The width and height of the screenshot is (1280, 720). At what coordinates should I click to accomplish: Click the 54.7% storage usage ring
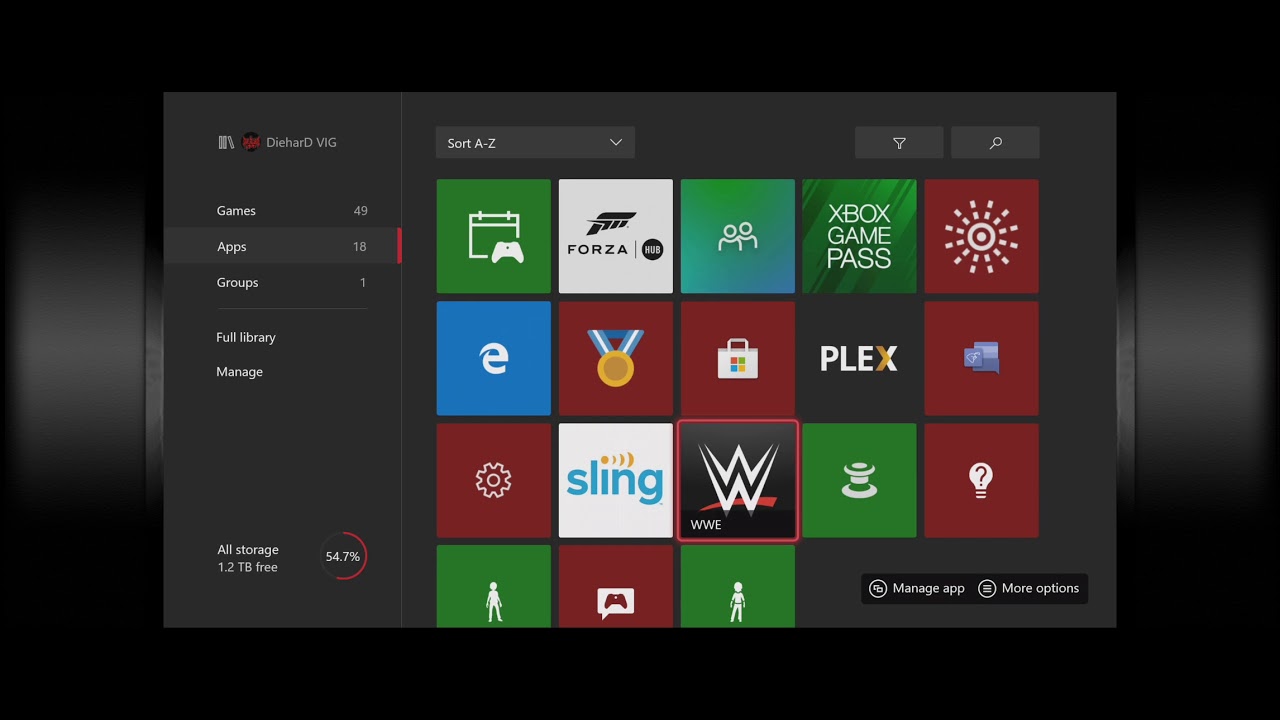(x=343, y=556)
